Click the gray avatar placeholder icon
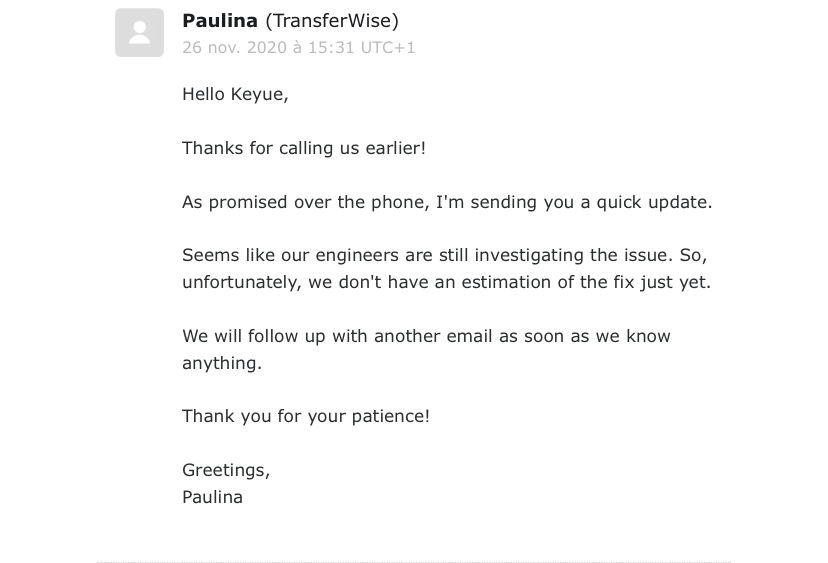 (139, 32)
